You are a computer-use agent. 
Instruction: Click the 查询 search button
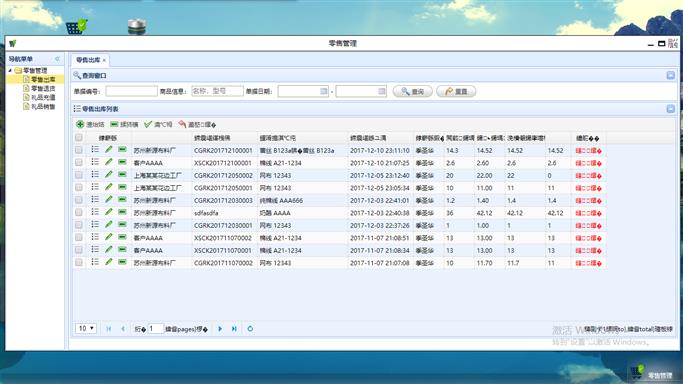click(x=413, y=91)
